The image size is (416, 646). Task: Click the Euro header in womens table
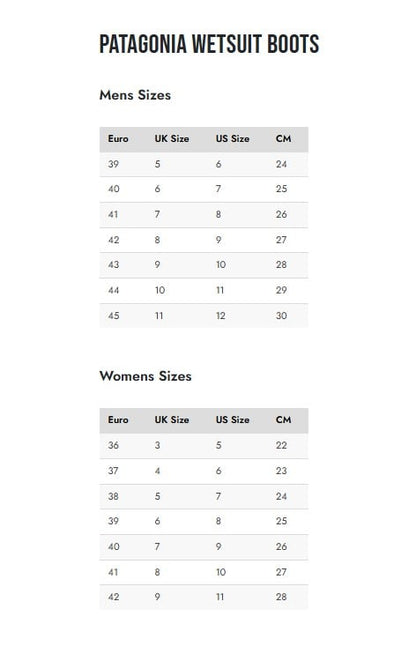click(118, 420)
